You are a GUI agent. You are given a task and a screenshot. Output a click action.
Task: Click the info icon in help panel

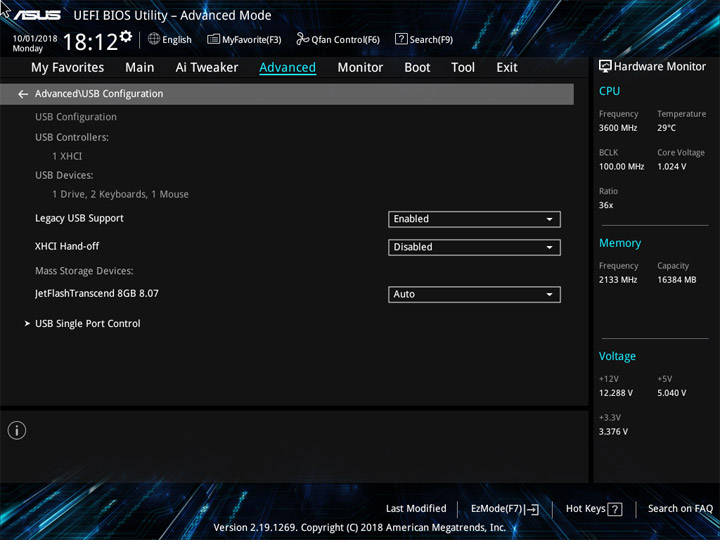click(x=17, y=430)
